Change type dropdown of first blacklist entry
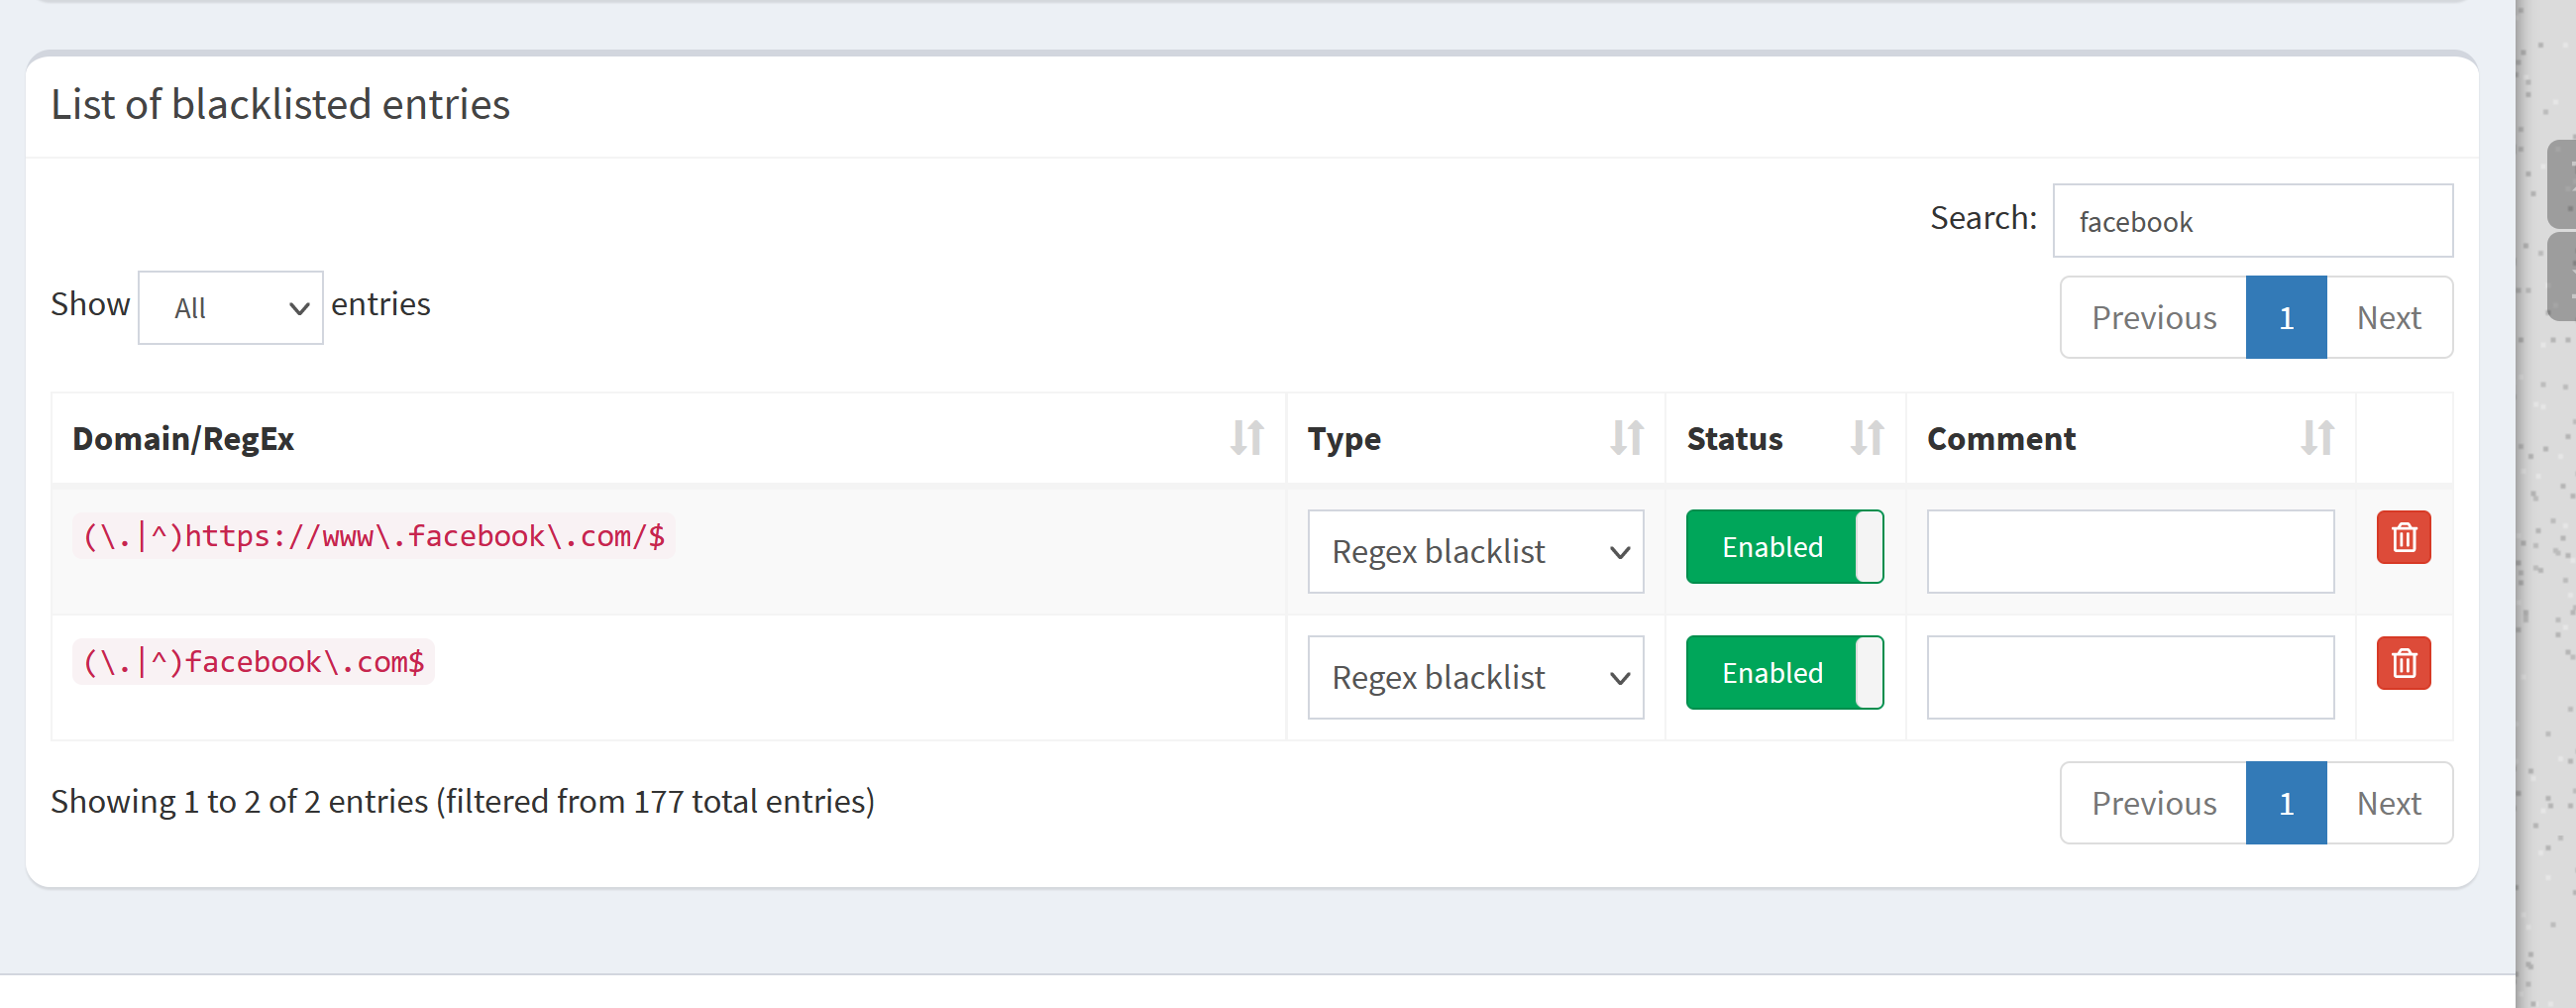 coord(1475,552)
